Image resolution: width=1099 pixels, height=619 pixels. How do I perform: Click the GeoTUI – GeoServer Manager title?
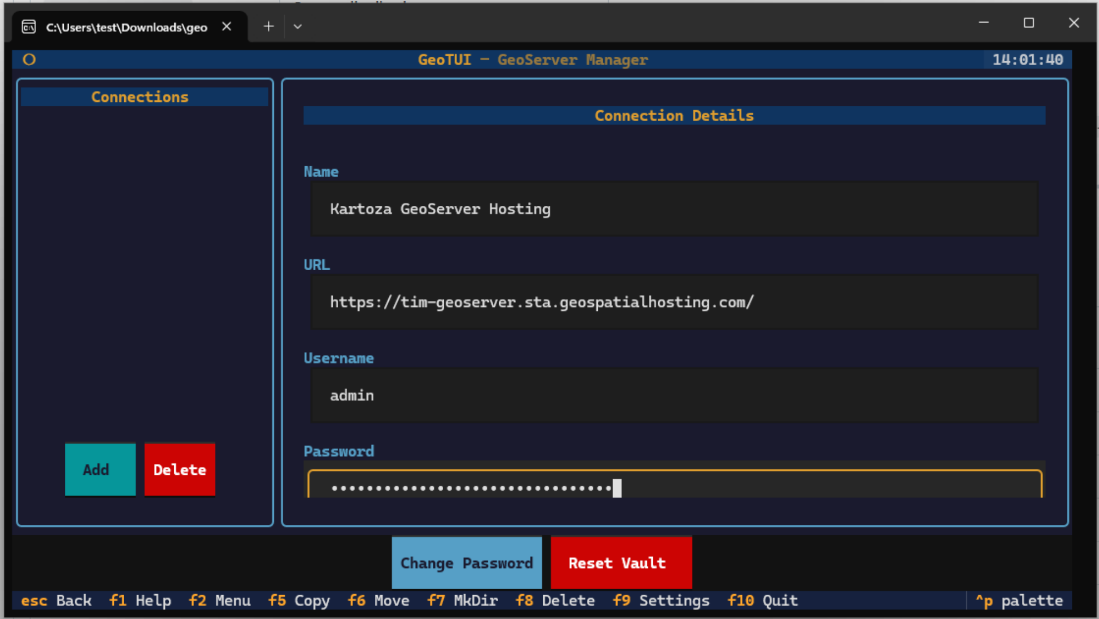click(533, 60)
